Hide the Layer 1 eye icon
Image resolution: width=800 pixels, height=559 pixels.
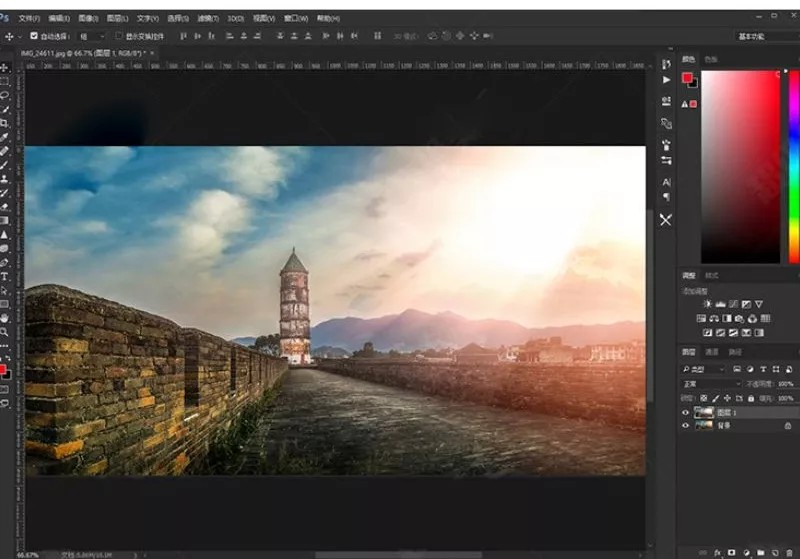click(x=686, y=411)
